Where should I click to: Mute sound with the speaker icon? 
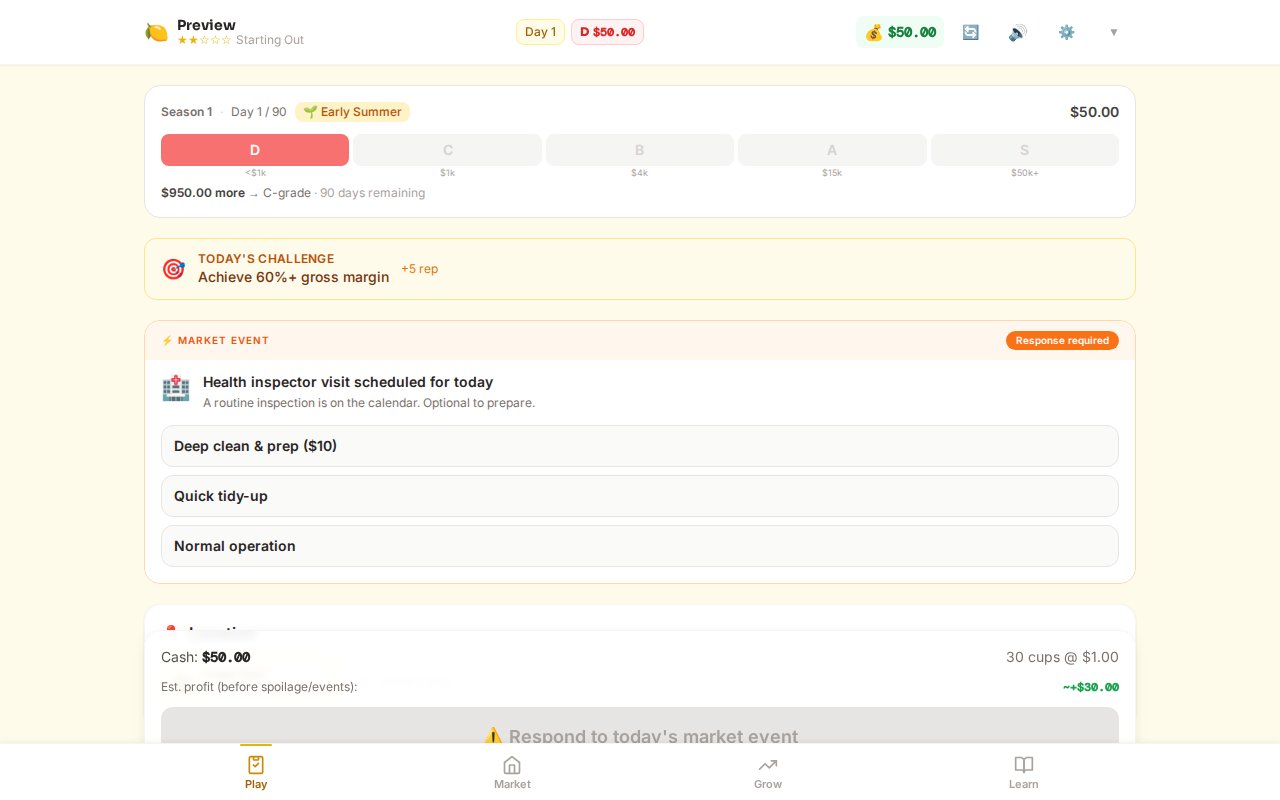(1018, 32)
